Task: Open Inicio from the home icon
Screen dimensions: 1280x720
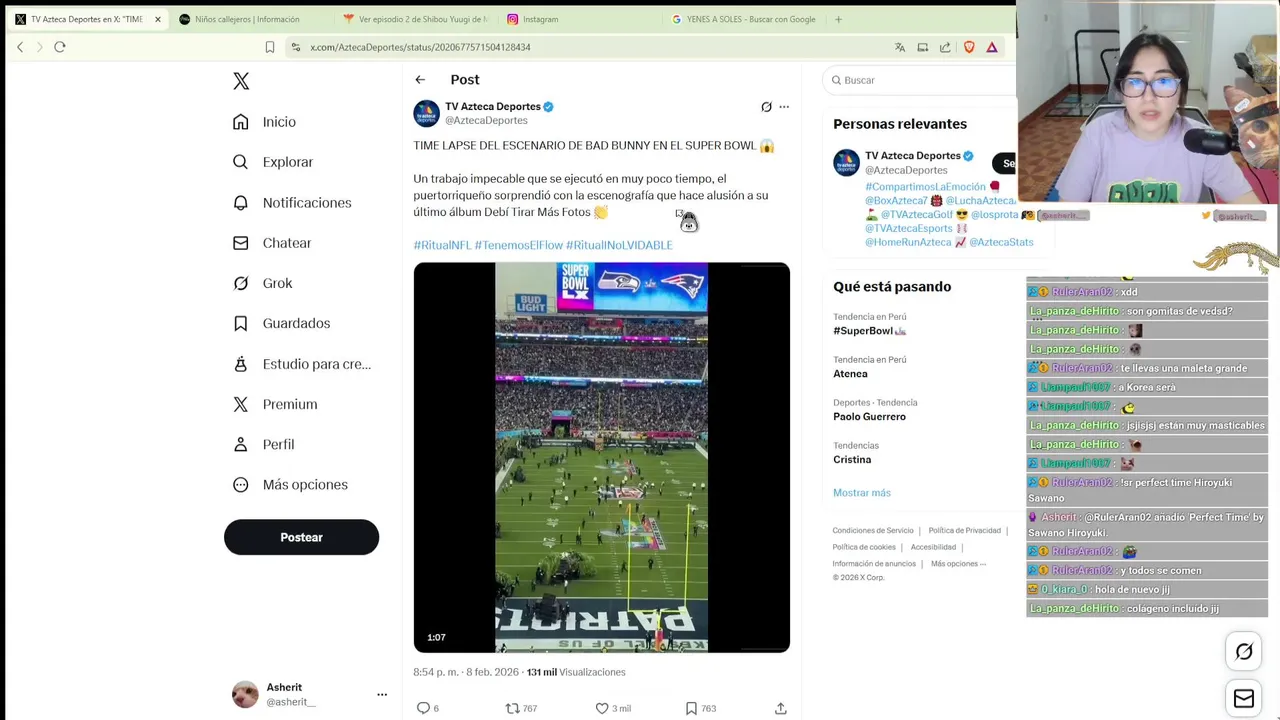Action: (241, 122)
